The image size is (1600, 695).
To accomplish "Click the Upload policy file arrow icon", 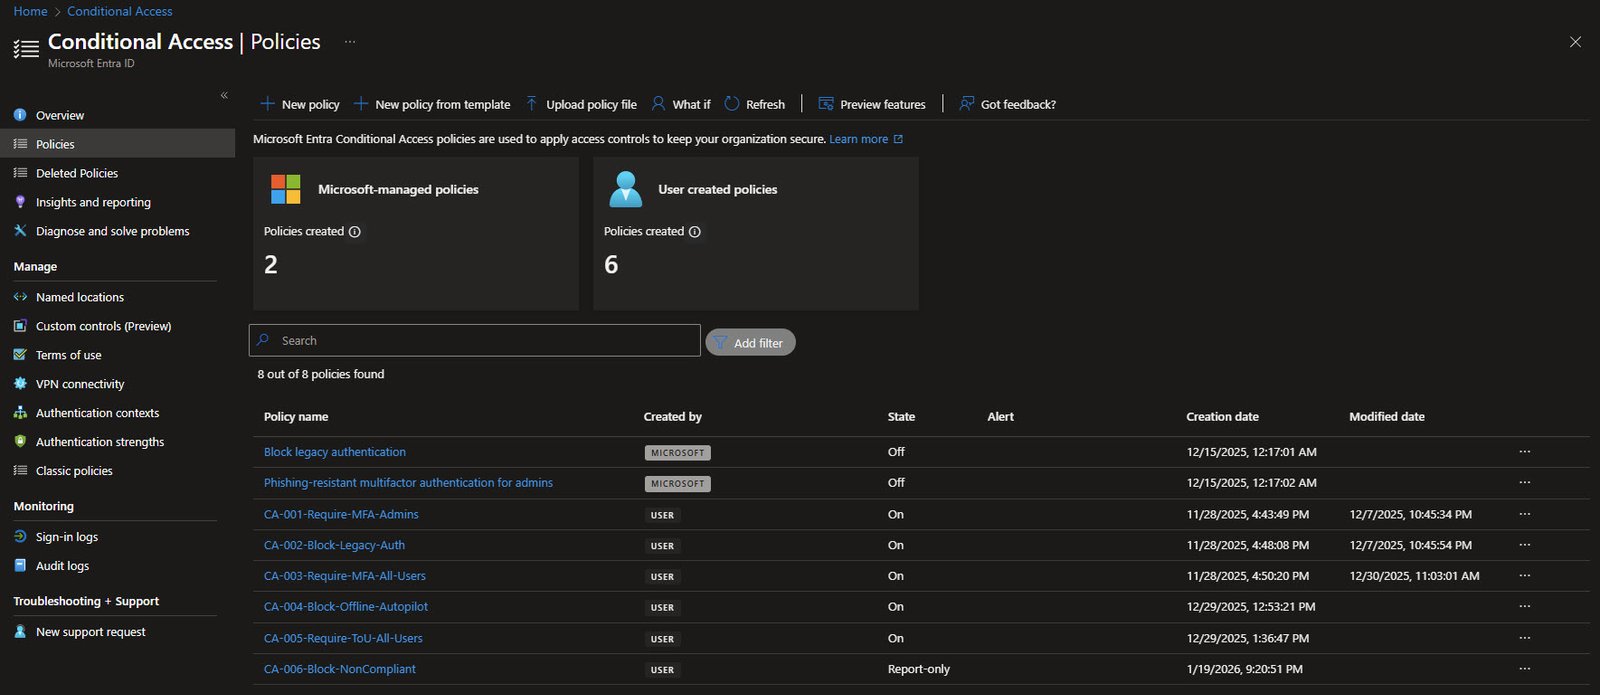I will [x=532, y=104].
